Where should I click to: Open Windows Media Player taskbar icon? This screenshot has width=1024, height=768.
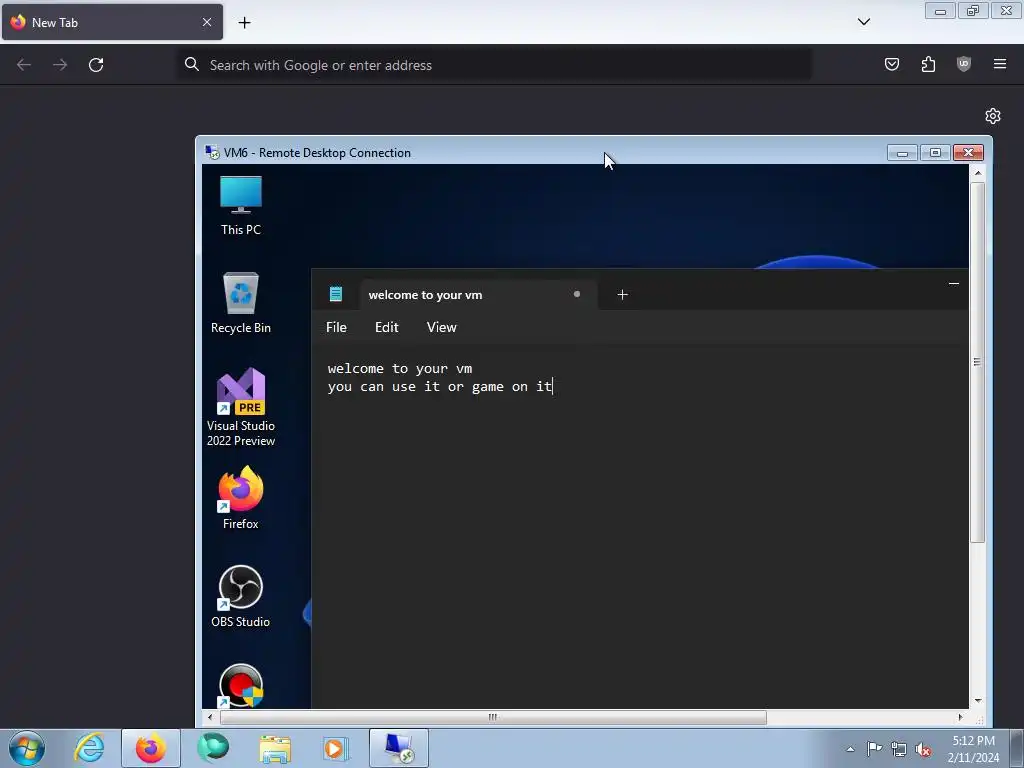point(336,748)
